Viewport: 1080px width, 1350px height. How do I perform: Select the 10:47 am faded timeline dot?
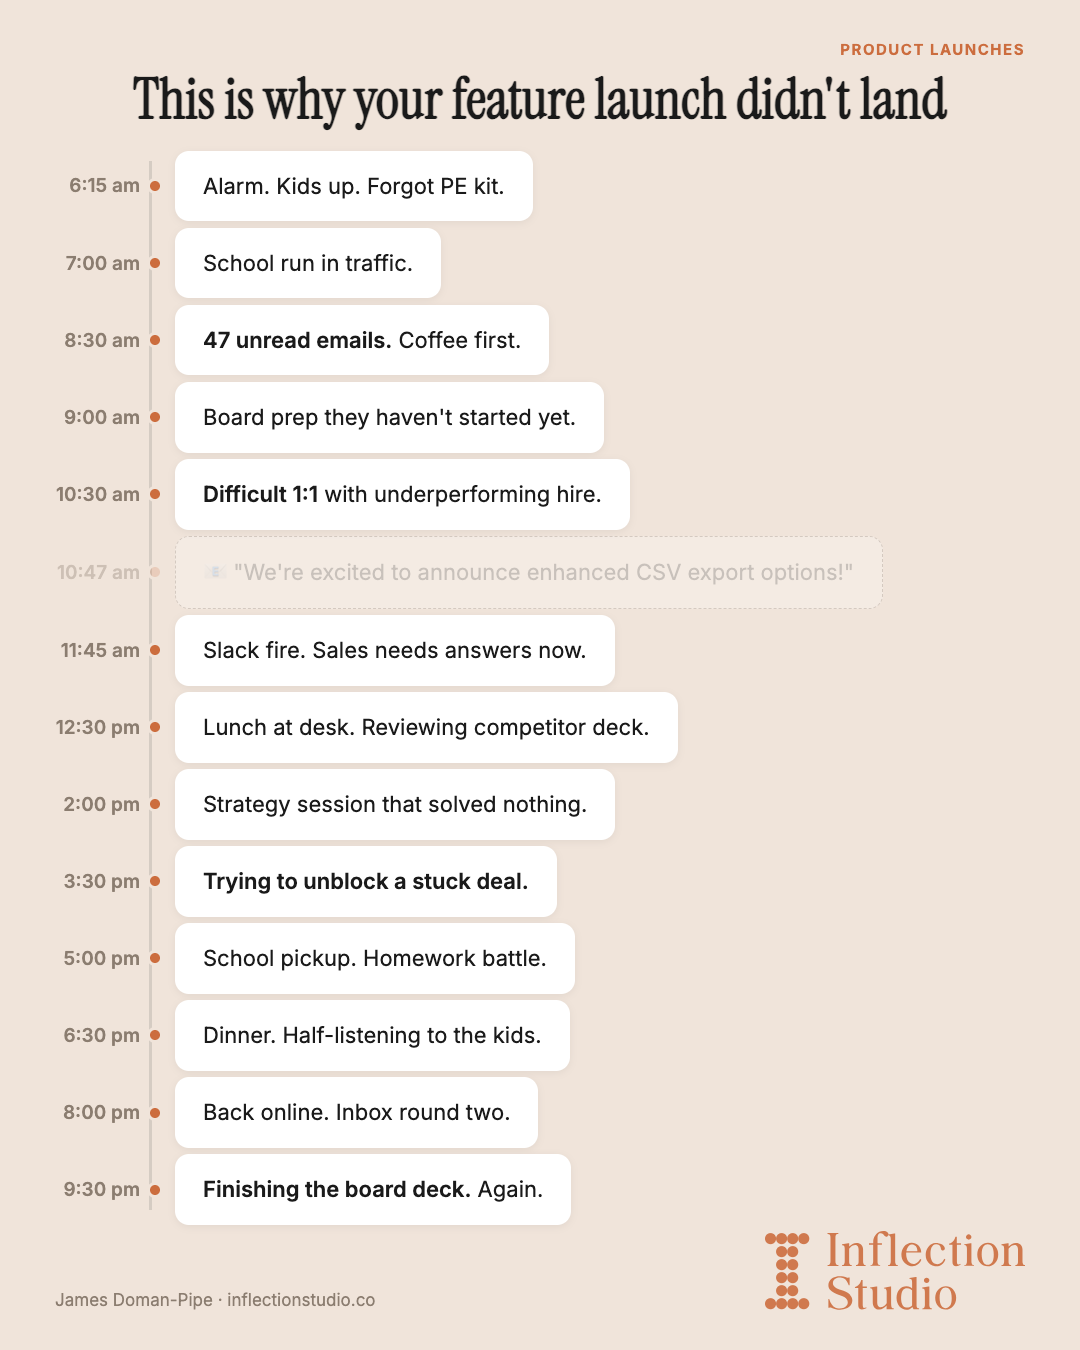(155, 572)
